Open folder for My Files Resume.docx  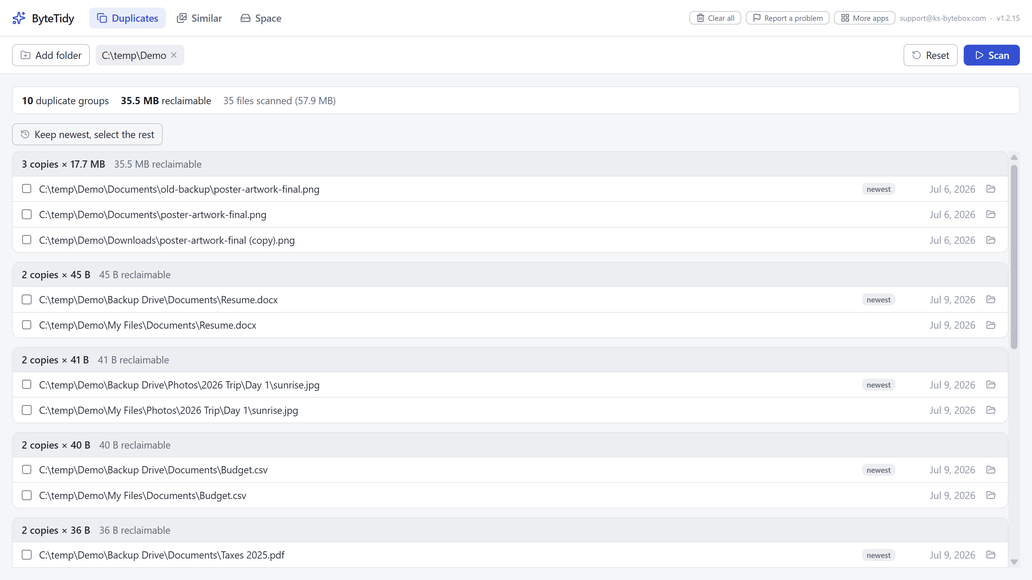991,325
